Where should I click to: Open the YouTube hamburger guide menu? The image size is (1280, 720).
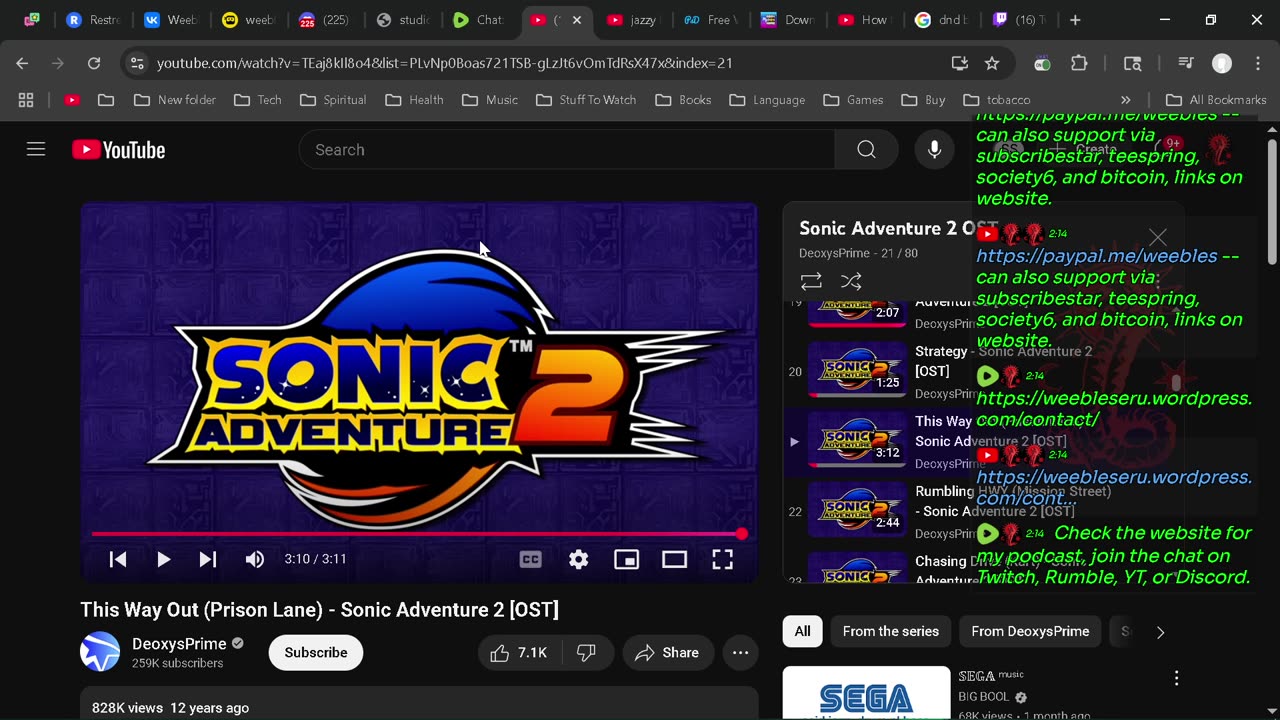36,150
